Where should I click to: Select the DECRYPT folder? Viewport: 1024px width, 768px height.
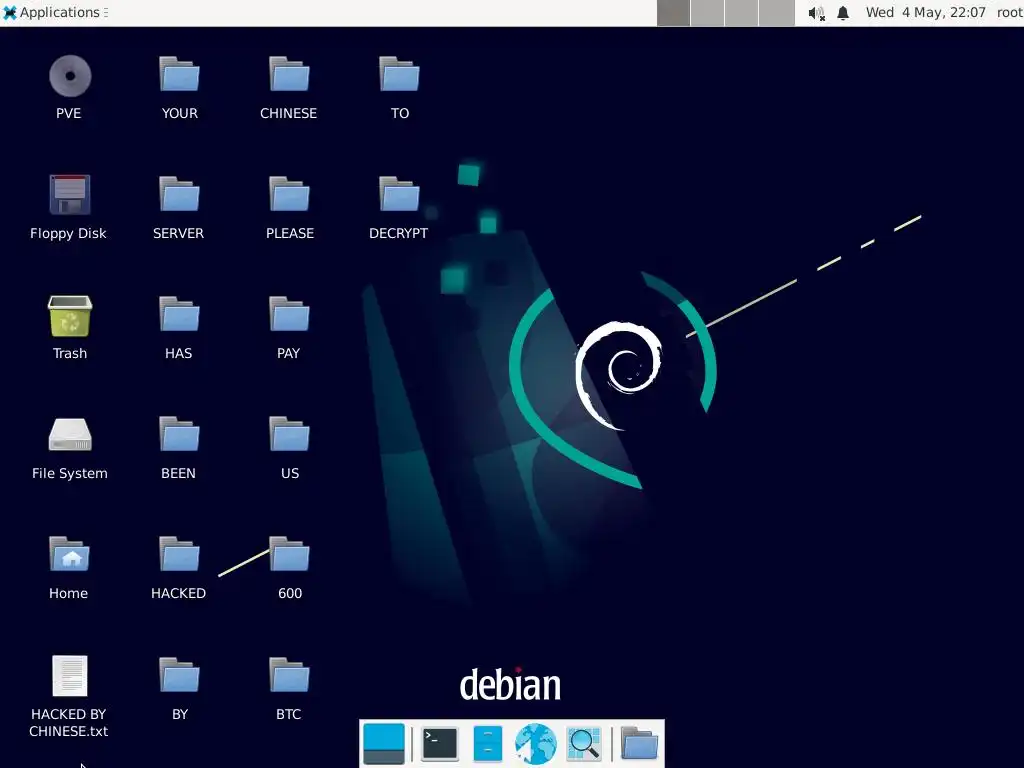click(x=399, y=194)
